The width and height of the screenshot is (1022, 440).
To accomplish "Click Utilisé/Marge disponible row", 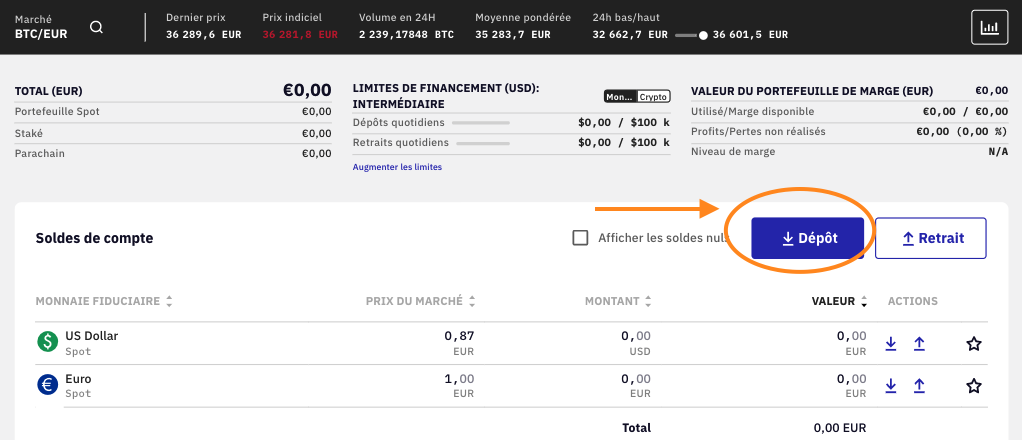I will point(849,112).
